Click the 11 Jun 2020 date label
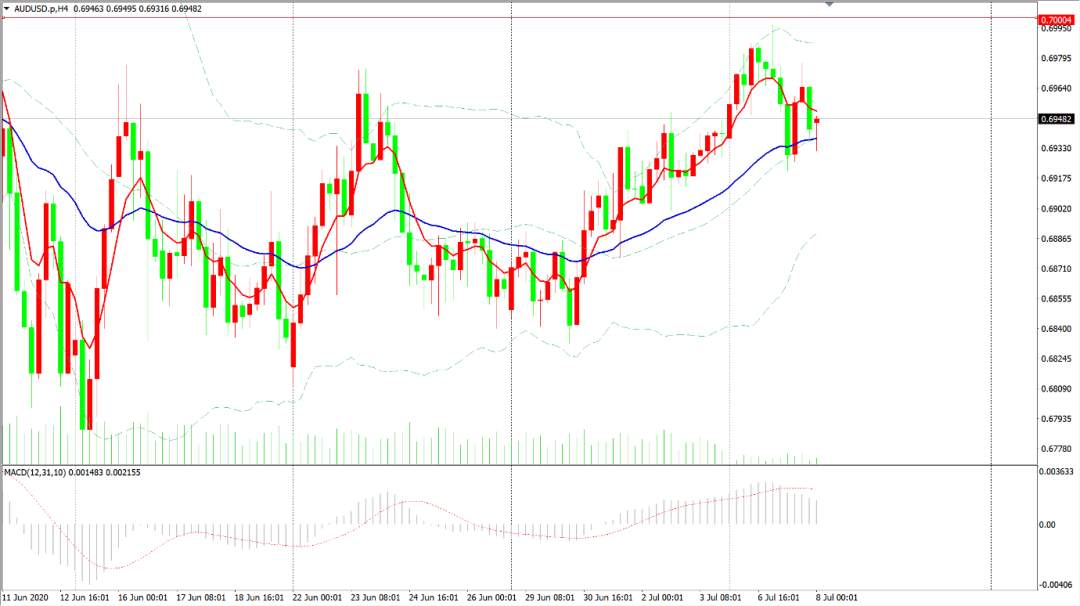Screen dimensions: 1080x606 coord(25,598)
